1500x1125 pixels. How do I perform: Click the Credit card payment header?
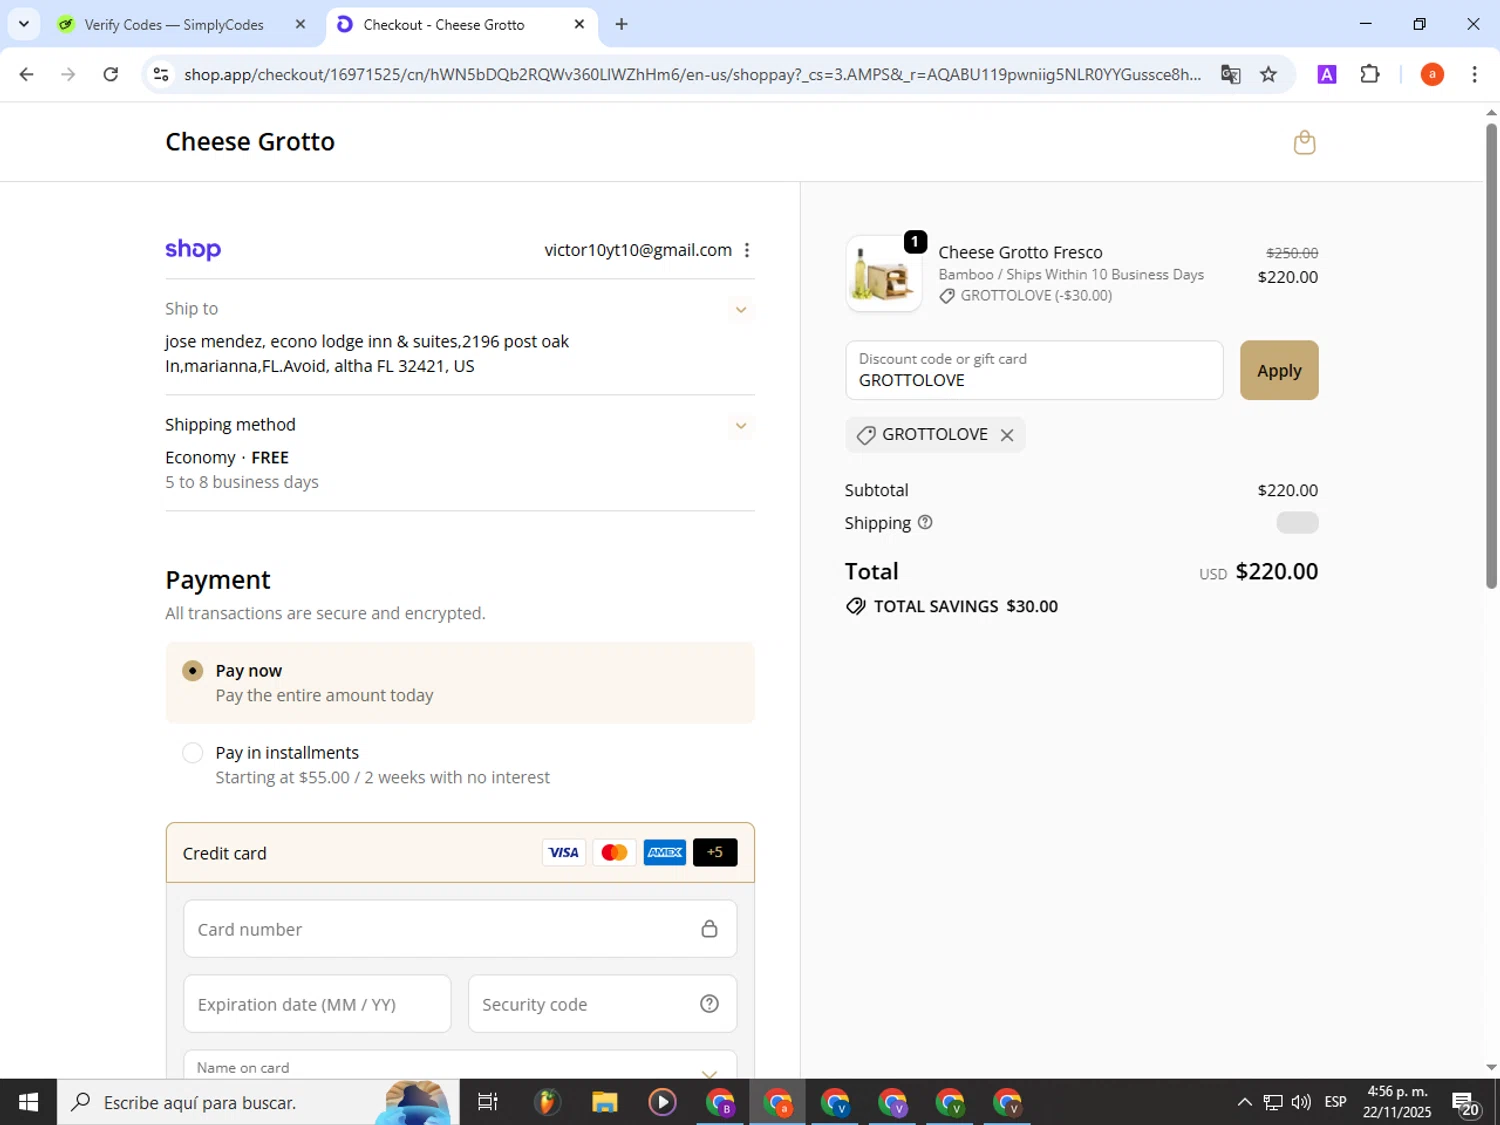[x=460, y=853]
